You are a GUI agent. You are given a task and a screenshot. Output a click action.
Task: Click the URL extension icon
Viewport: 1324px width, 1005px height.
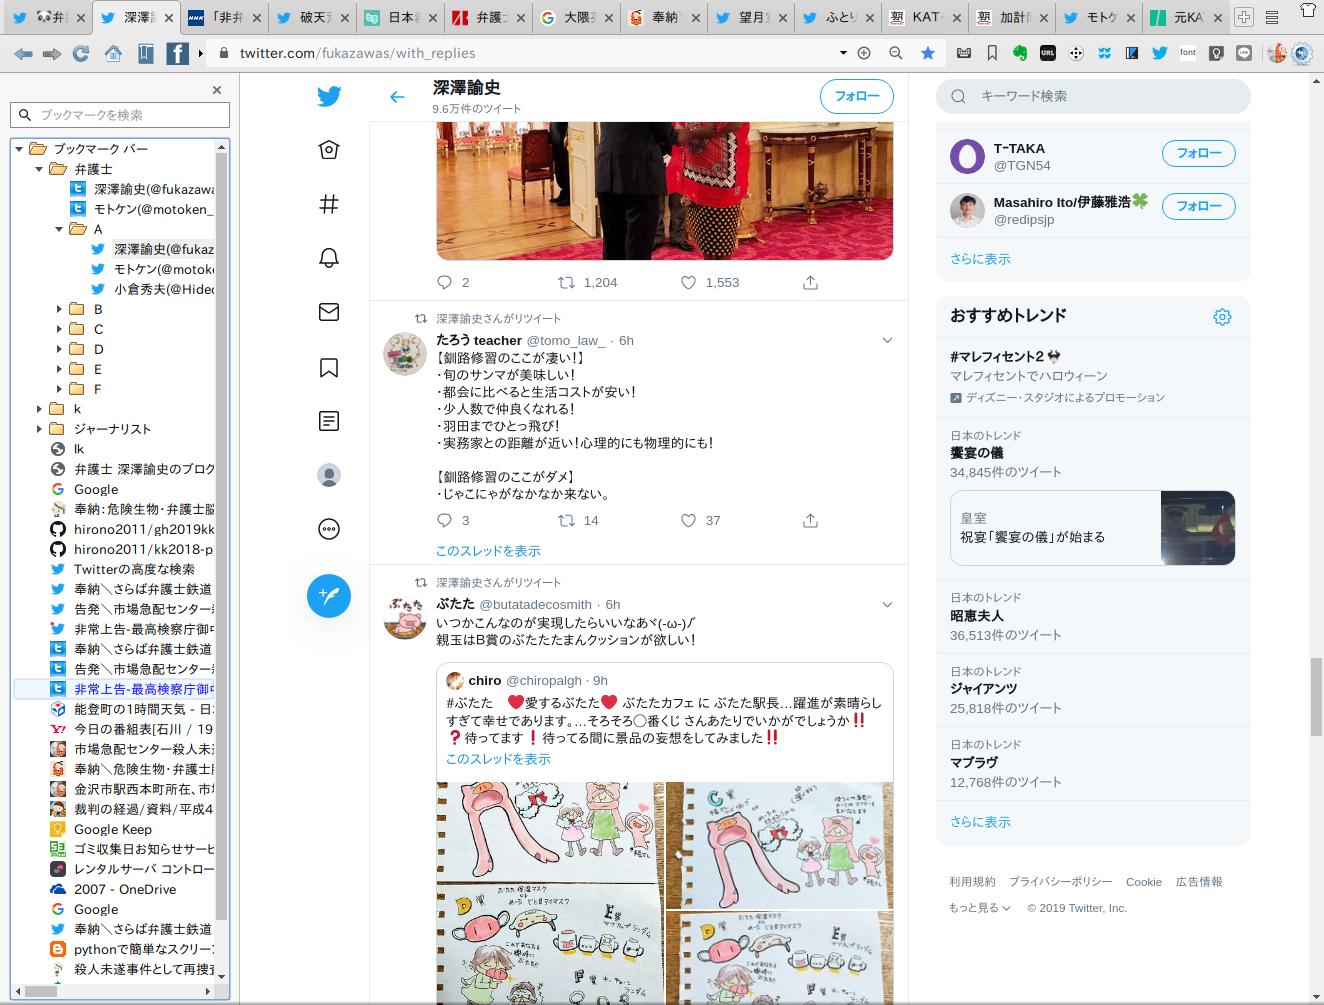(x=1048, y=53)
